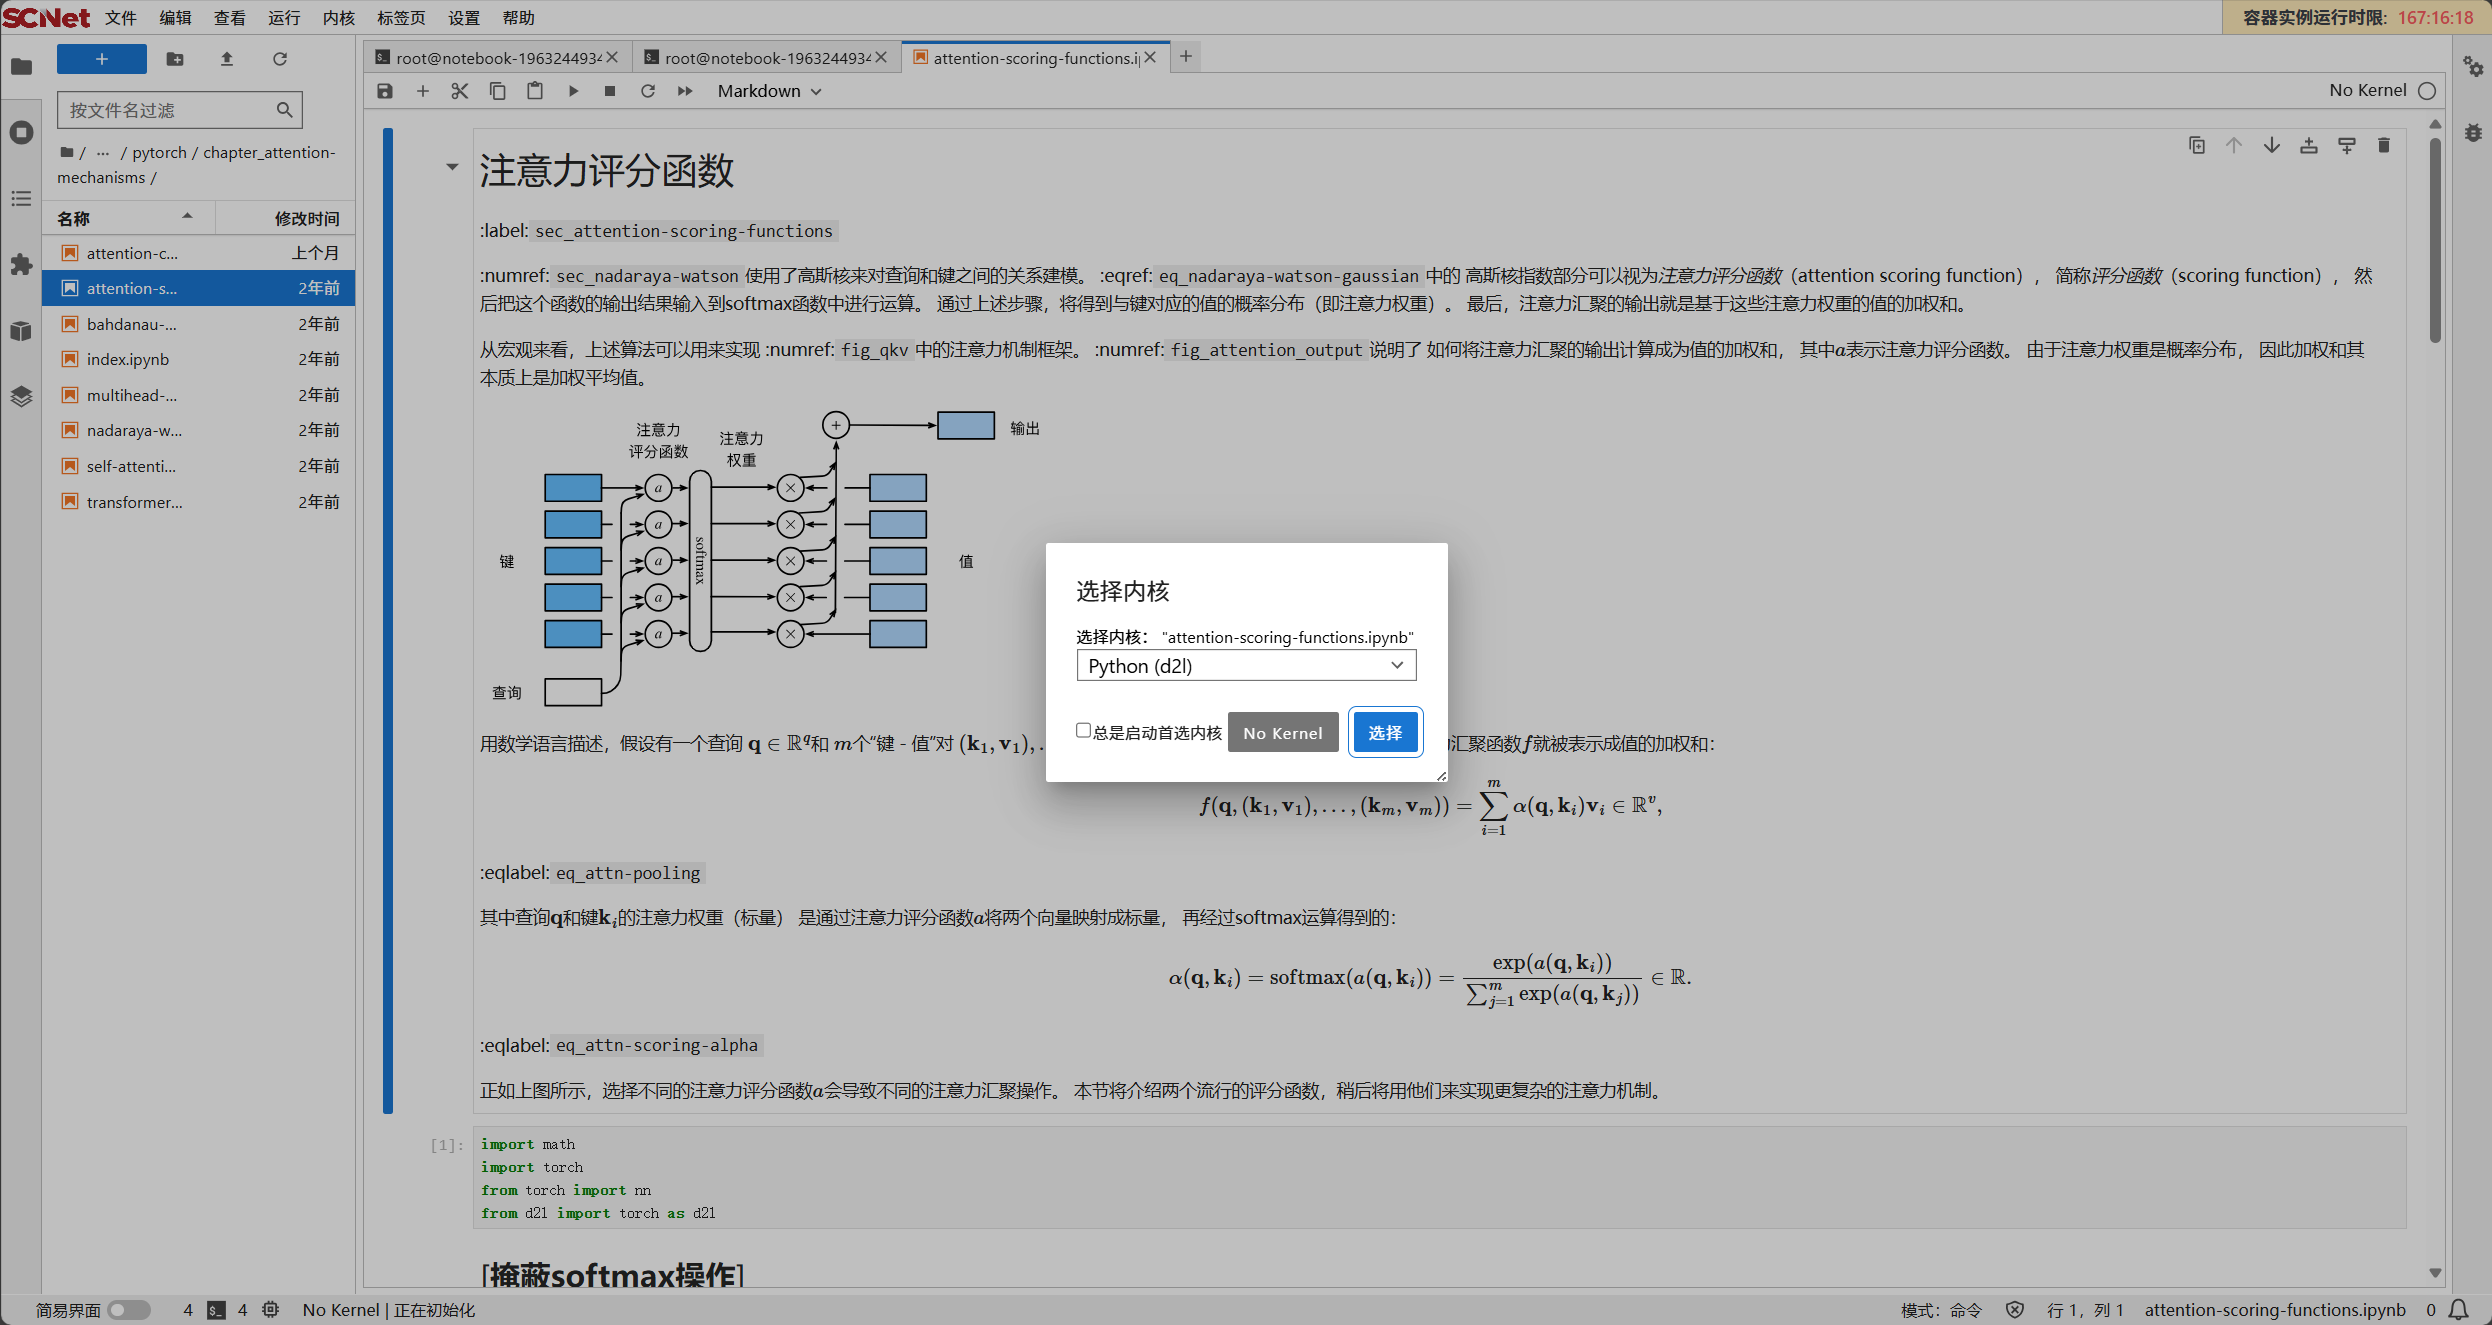Open the Python (d2l) kernel dropdown
2492x1325 pixels.
pyautogui.click(x=1246, y=666)
